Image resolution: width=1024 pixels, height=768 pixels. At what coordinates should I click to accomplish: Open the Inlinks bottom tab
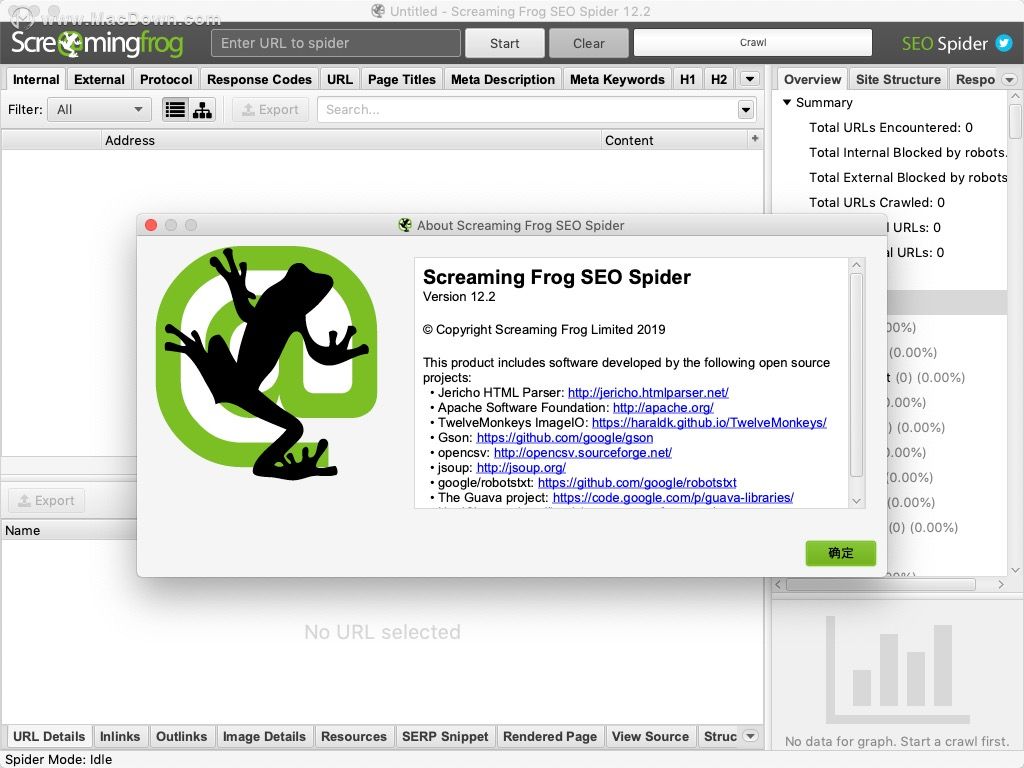point(120,736)
